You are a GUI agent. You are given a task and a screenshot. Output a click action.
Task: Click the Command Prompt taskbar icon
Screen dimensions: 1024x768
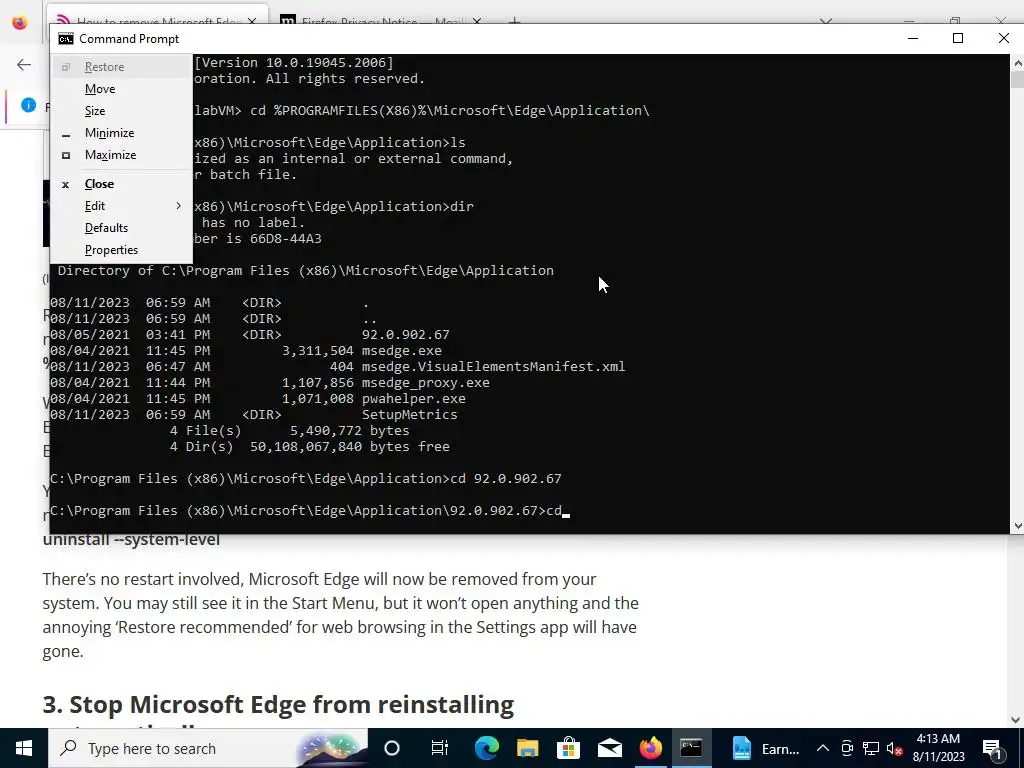[691, 748]
